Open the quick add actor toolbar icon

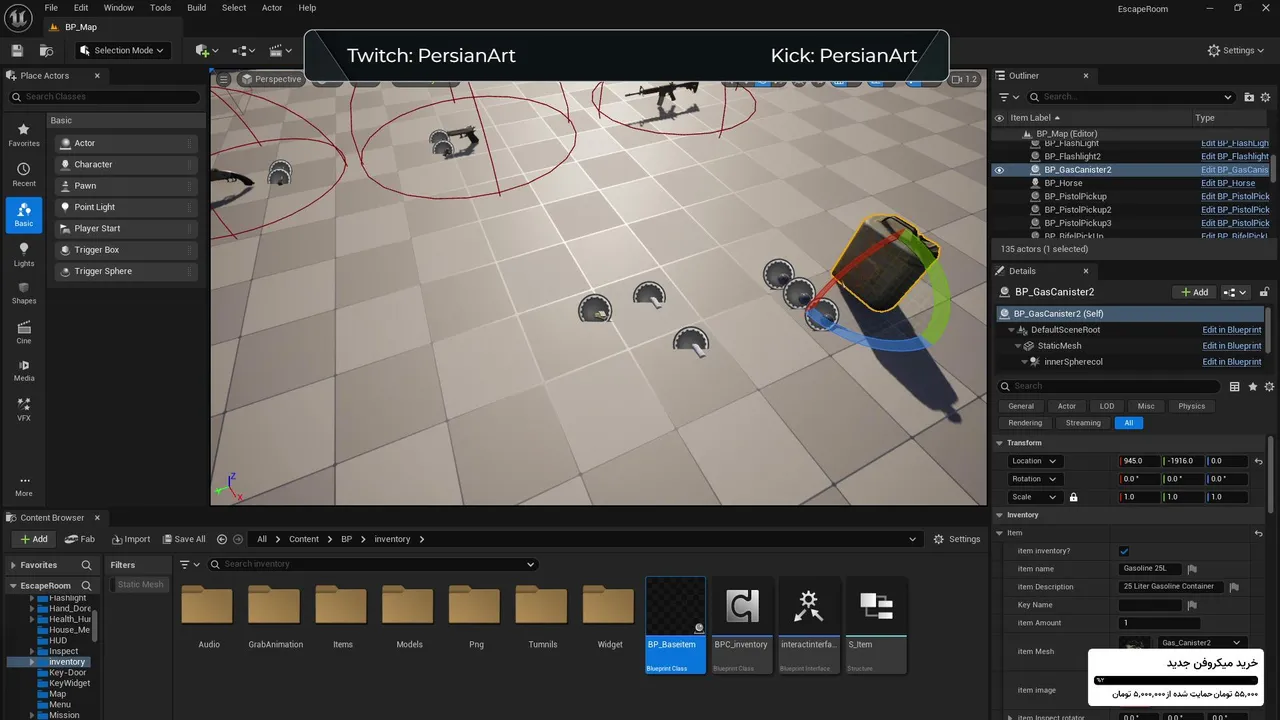pos(207,50)
